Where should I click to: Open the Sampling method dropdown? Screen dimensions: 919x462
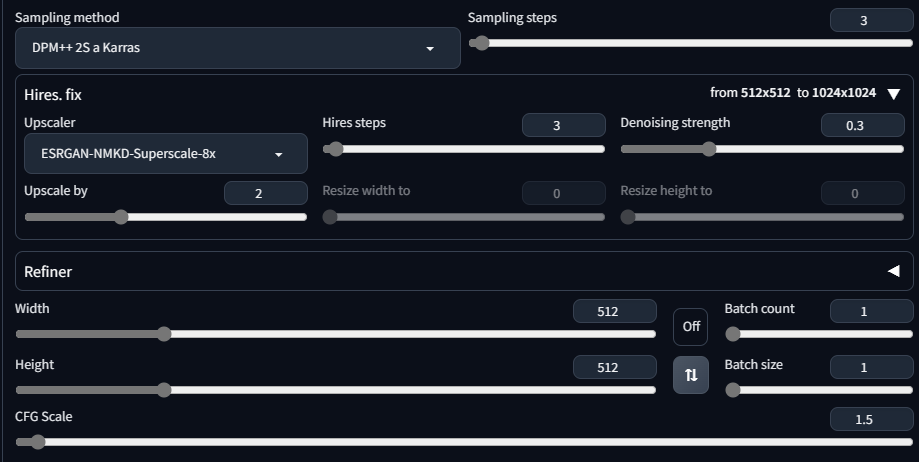tap(238, 48)
